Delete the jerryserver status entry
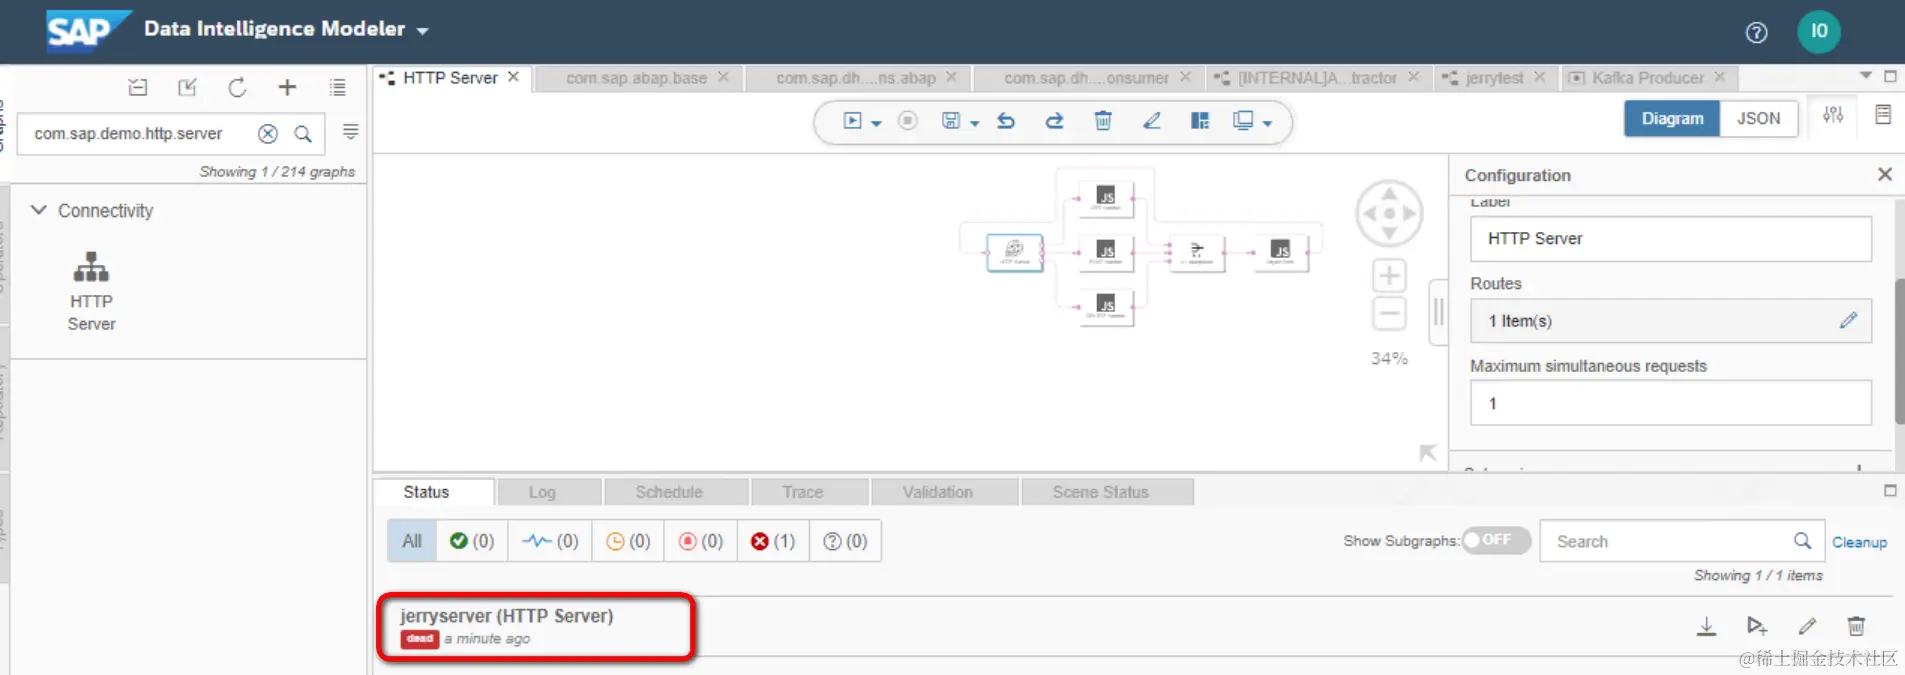 (x=1856, y=626)
